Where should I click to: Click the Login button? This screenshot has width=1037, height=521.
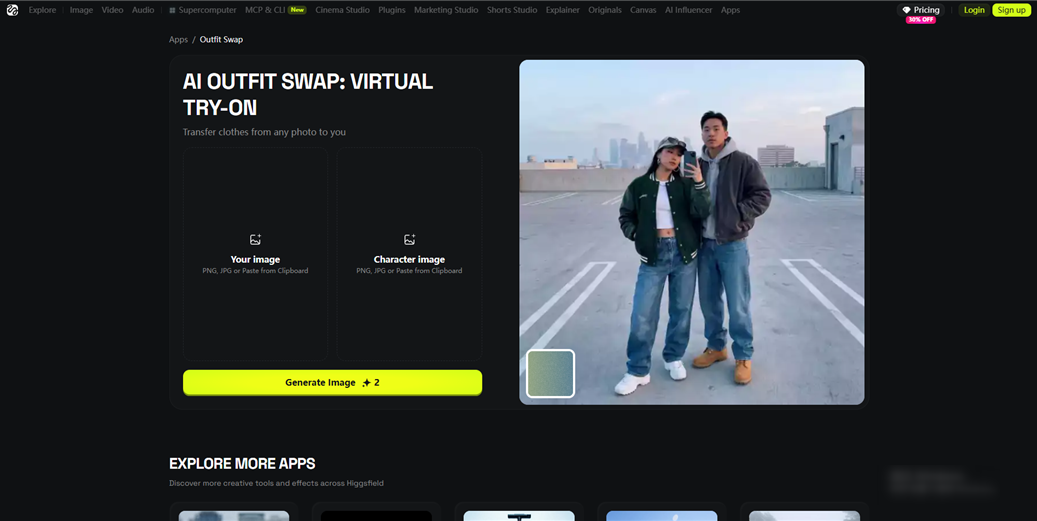pyautogui.click(x=974, y=10)
